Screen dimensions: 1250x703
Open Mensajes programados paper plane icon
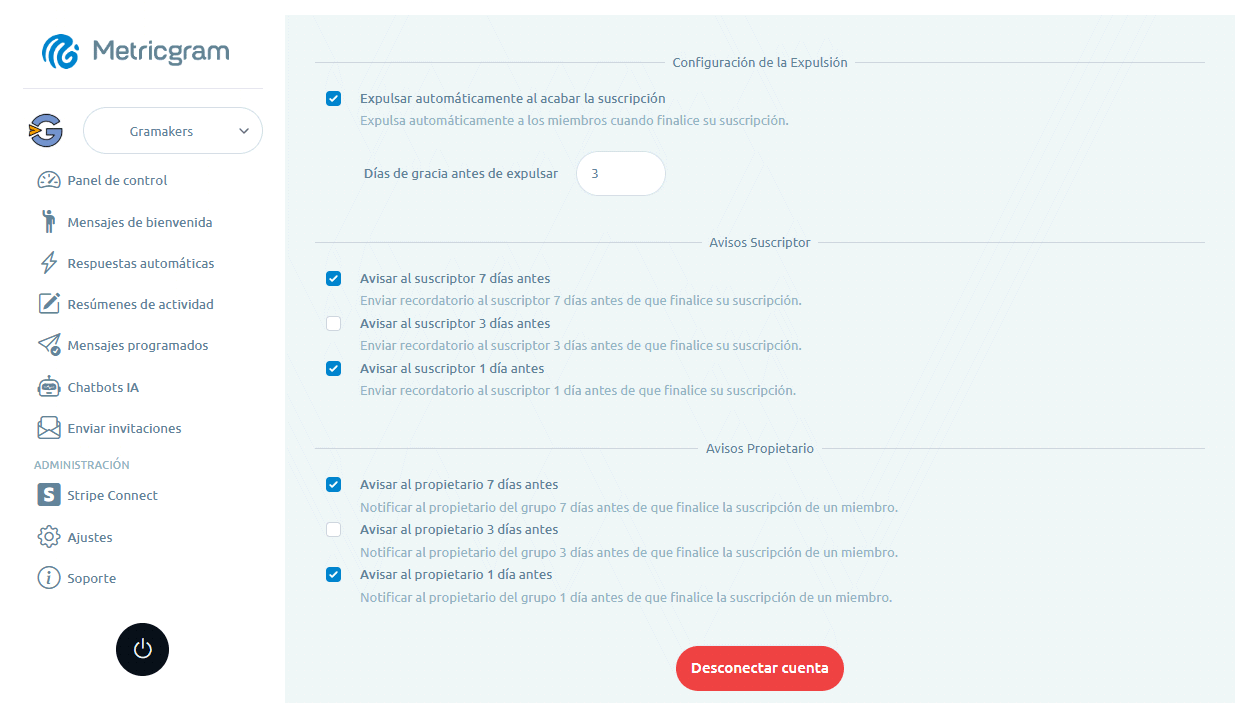click(49, 345)
